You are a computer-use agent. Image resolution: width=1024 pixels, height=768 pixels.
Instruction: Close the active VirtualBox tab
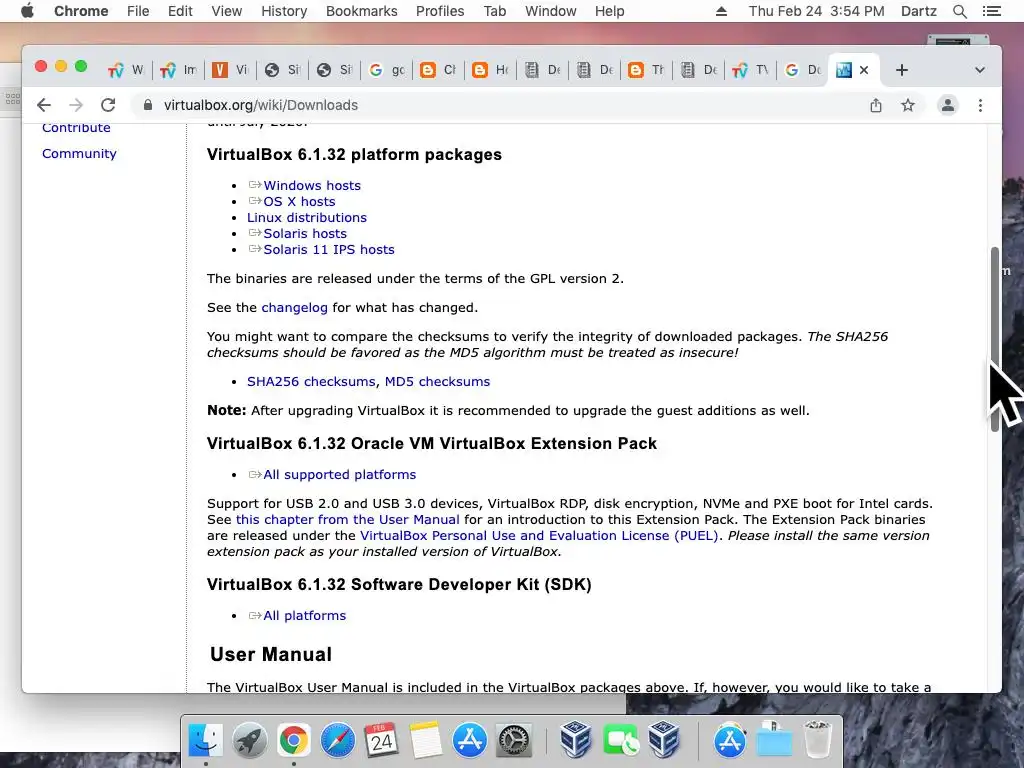point(864,70)
